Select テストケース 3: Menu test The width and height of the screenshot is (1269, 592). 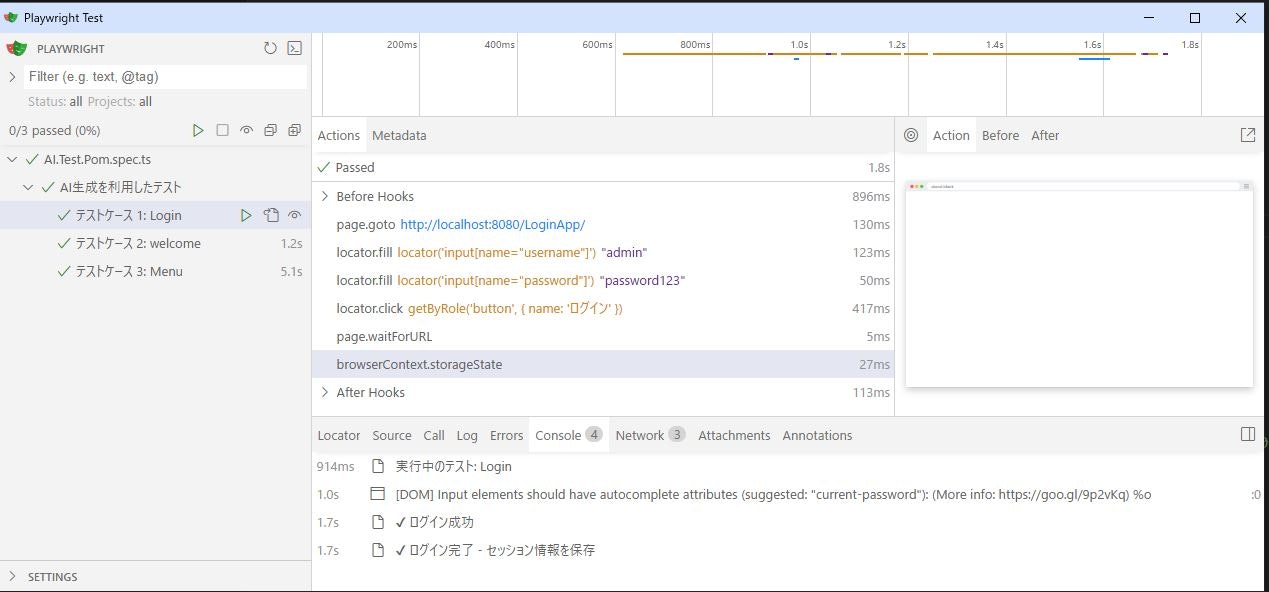tap(155, 271)
